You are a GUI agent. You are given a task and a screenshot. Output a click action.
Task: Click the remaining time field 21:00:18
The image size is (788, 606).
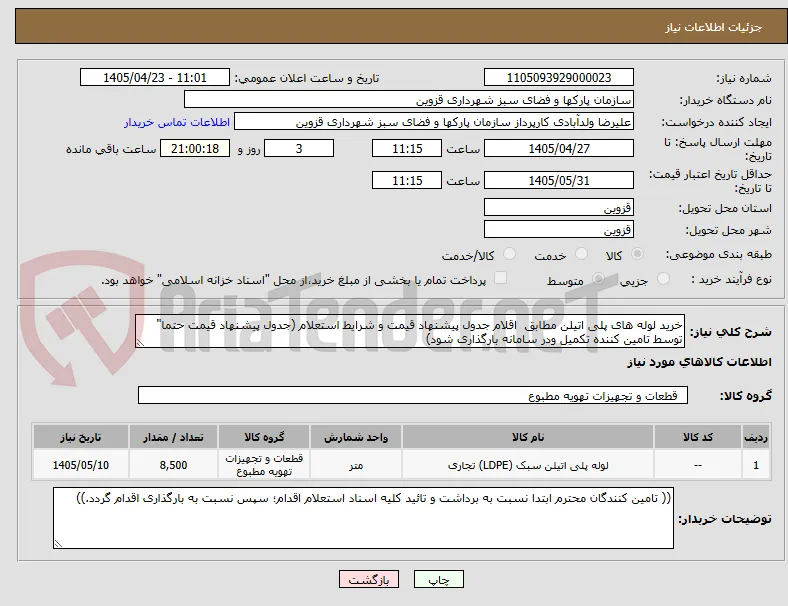[x=195, y=148]
